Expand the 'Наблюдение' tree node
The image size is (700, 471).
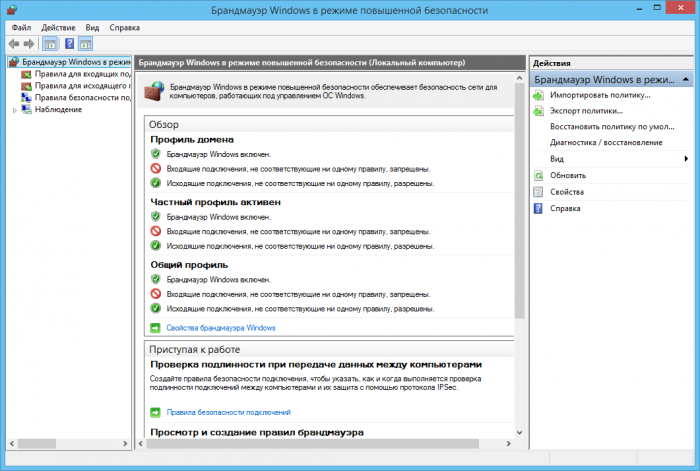(15, 110)
